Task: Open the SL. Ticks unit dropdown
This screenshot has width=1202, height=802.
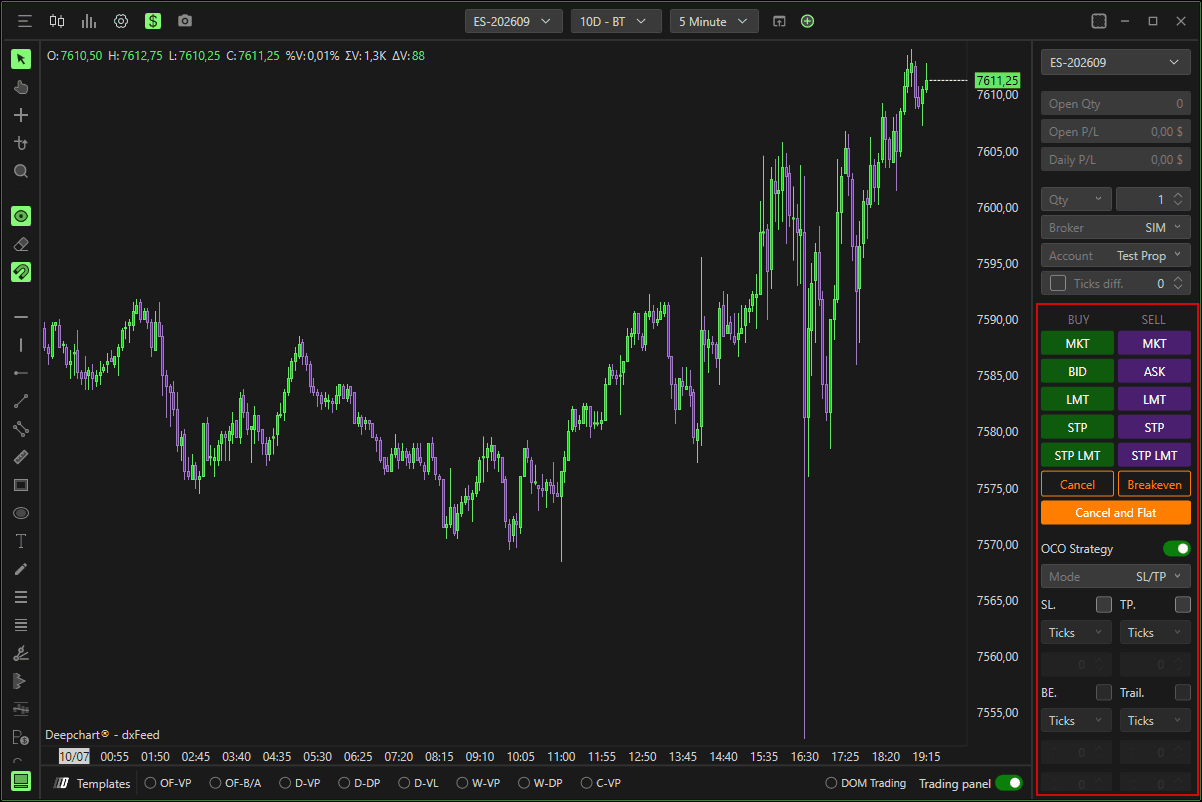Action: pyautogui.click(x=1076, y=632)
